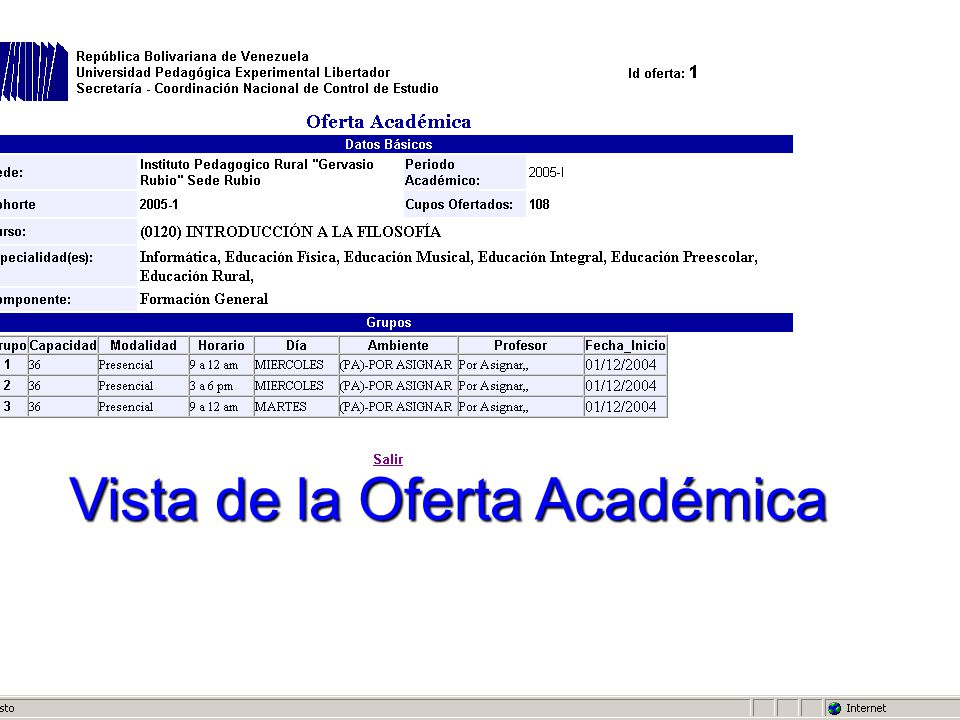The width and height of the screenshot is (960, 720).
Task: Click group number 2 cell
Action: 7,386
